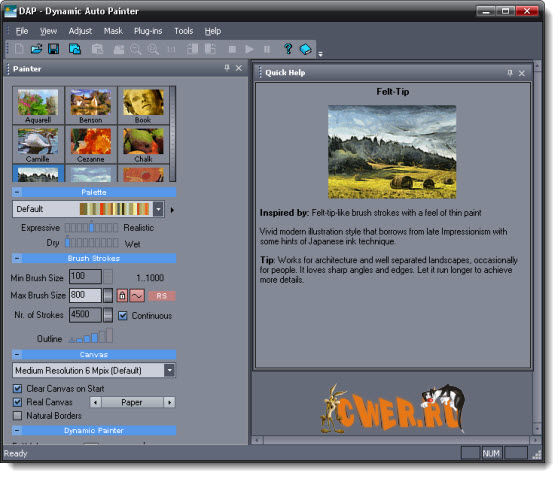
Task: Open the canvas resolution dropdown
Action: pos(170,370)
